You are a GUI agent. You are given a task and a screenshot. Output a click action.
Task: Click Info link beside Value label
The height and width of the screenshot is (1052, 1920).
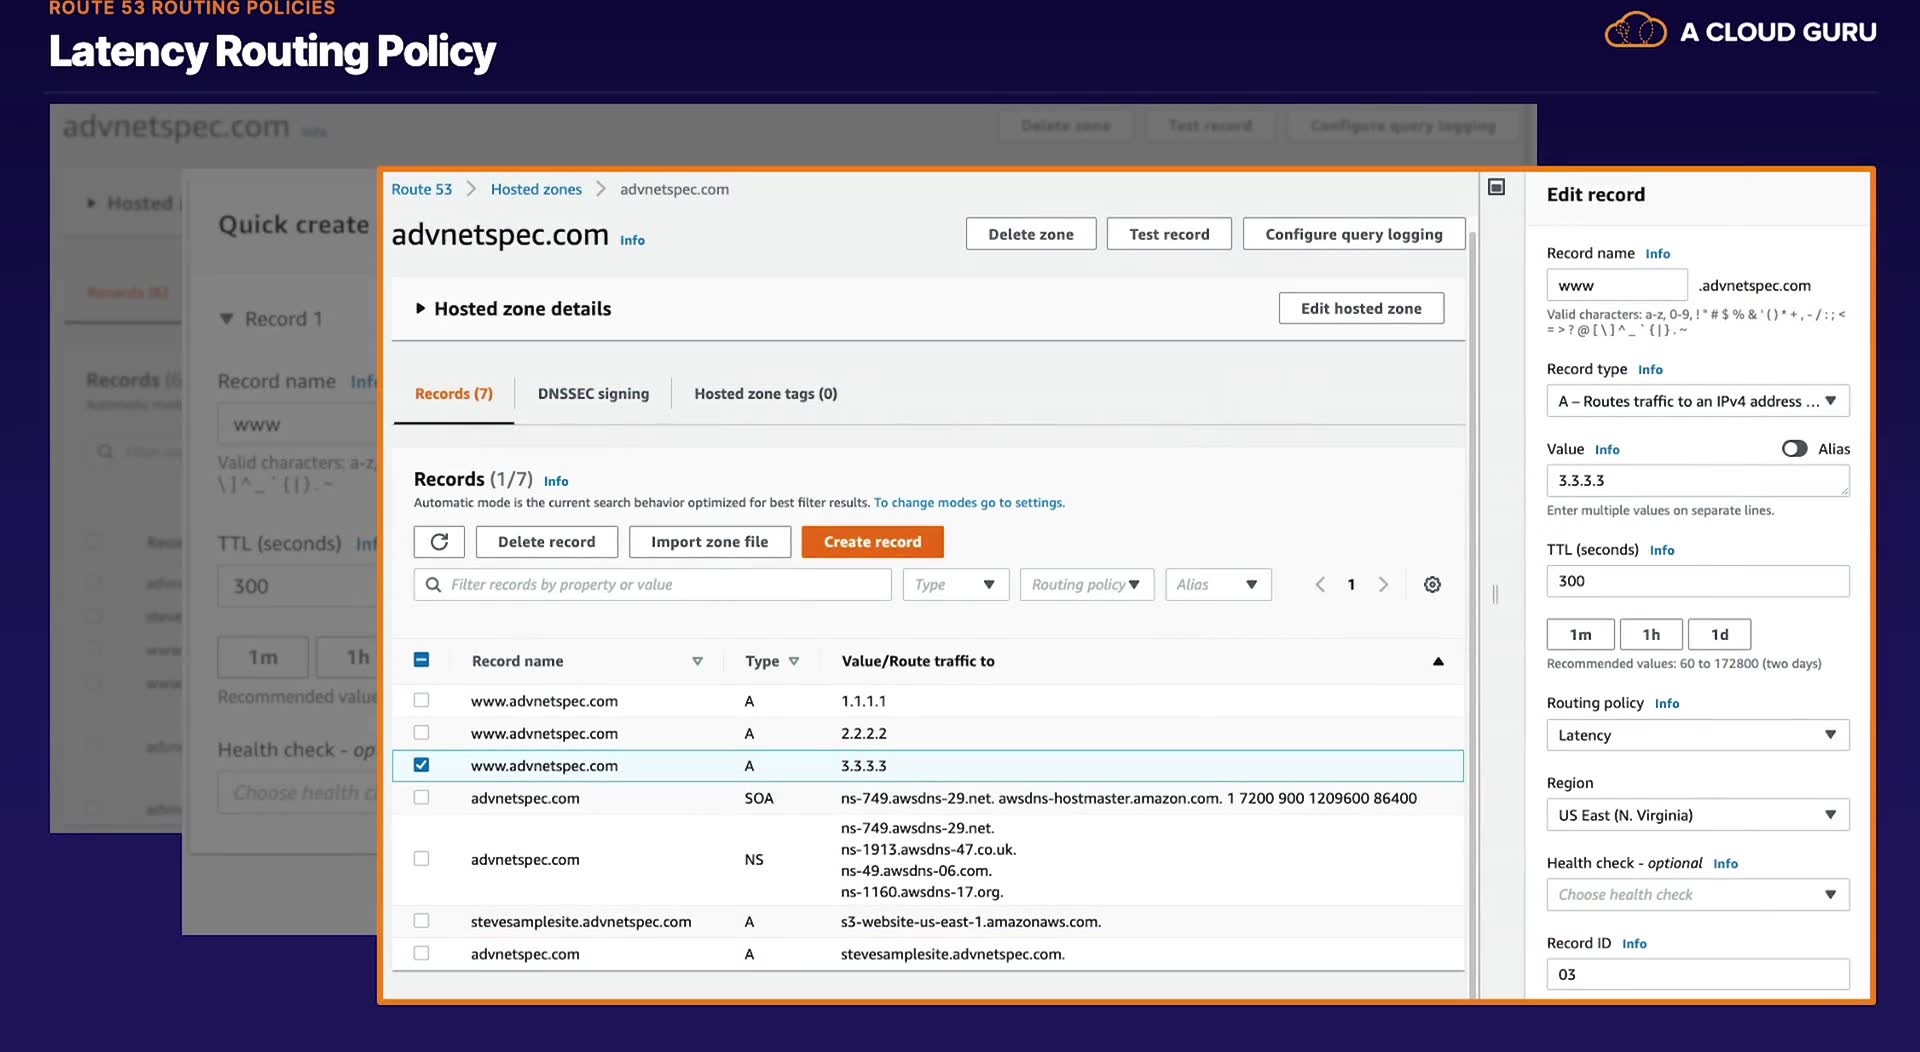point(1607,450)
